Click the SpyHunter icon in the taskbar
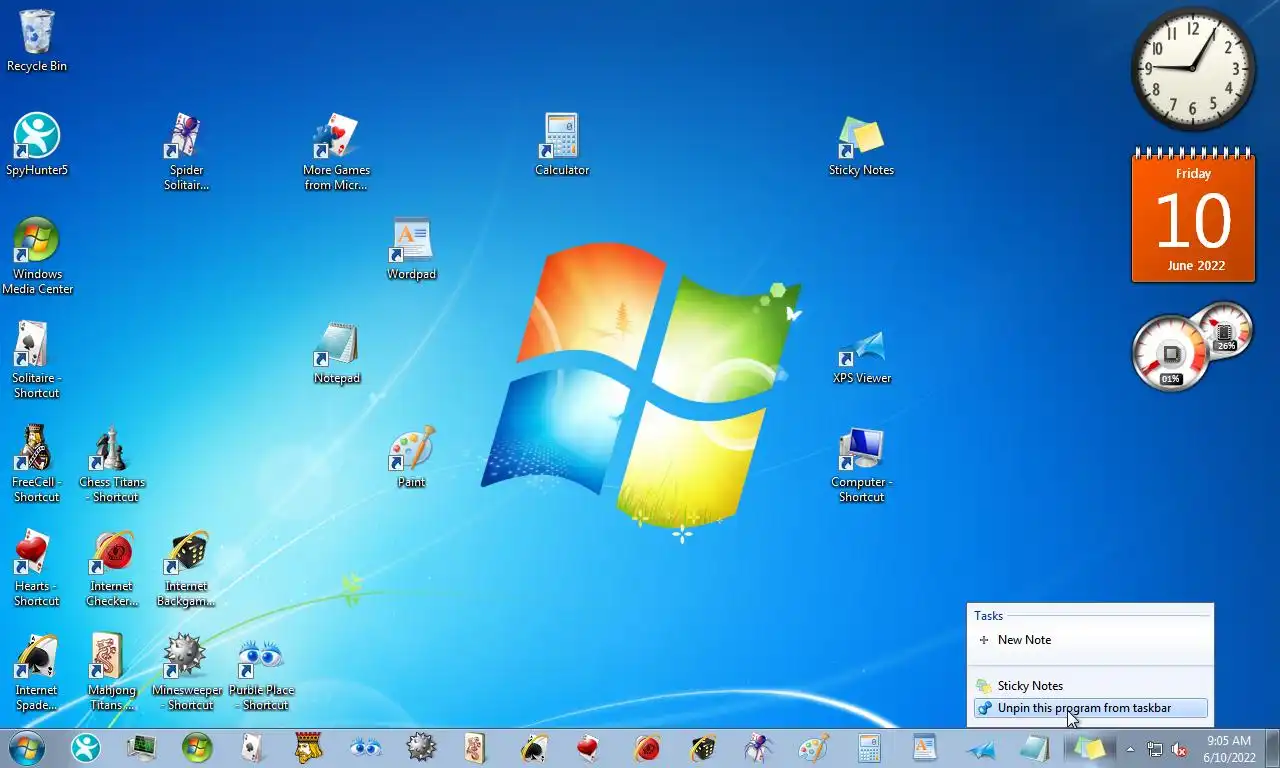This screenshot has height=768, width=1280. tap(86, 747)
